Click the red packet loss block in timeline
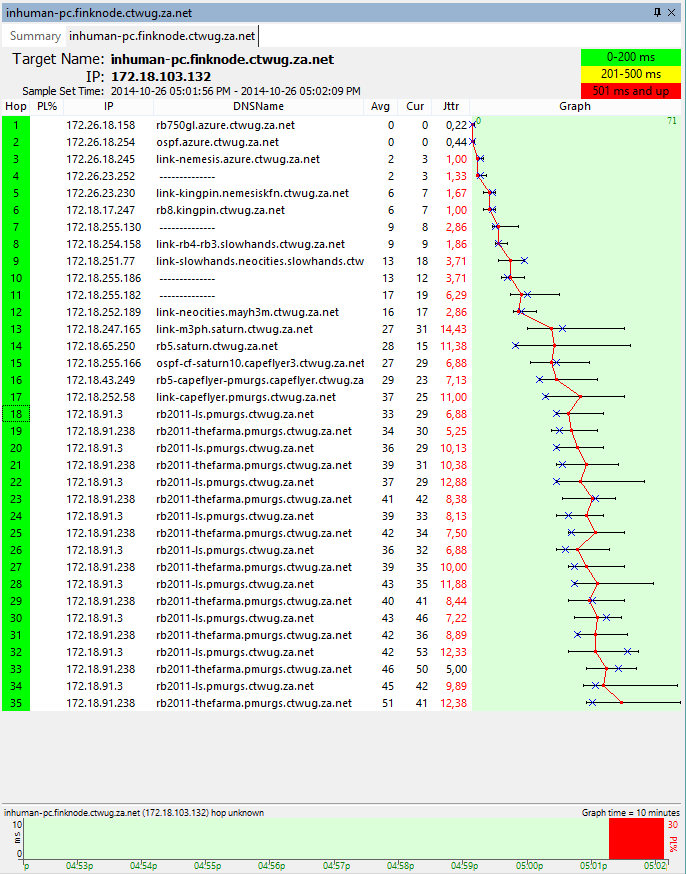This screenshot has width=686, height=874. point(635,838)
